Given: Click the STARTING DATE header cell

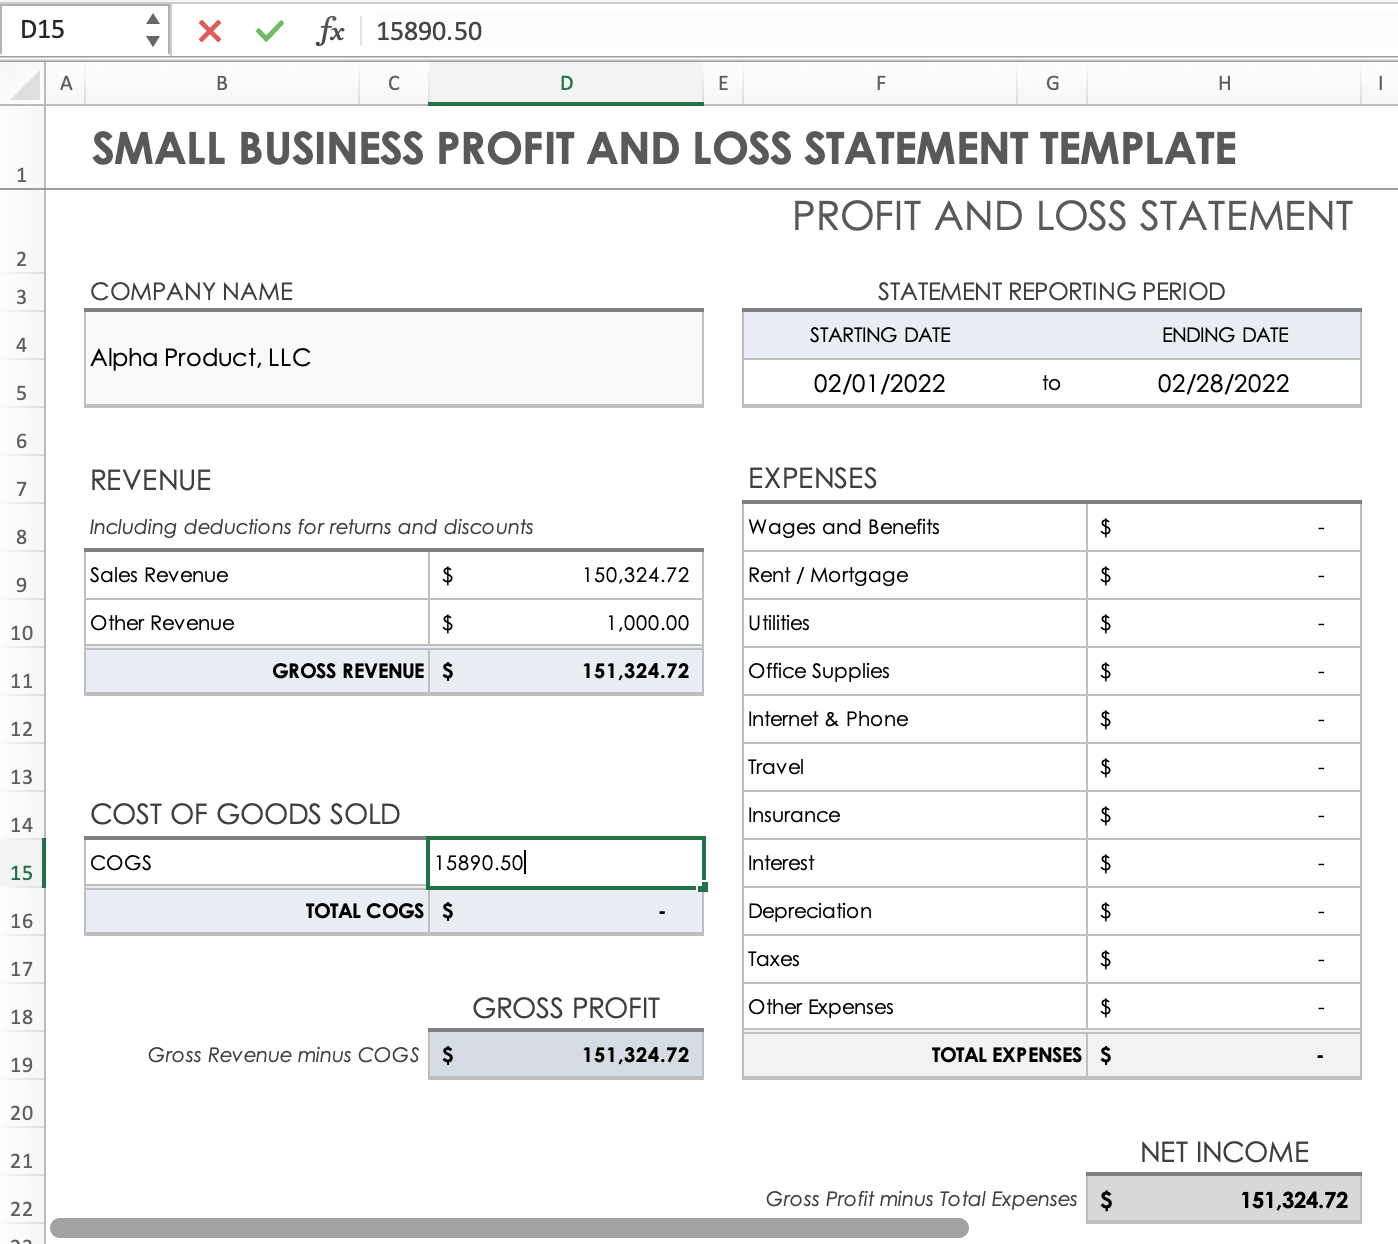Looking at the screenshot, I should tap(880, 335).
